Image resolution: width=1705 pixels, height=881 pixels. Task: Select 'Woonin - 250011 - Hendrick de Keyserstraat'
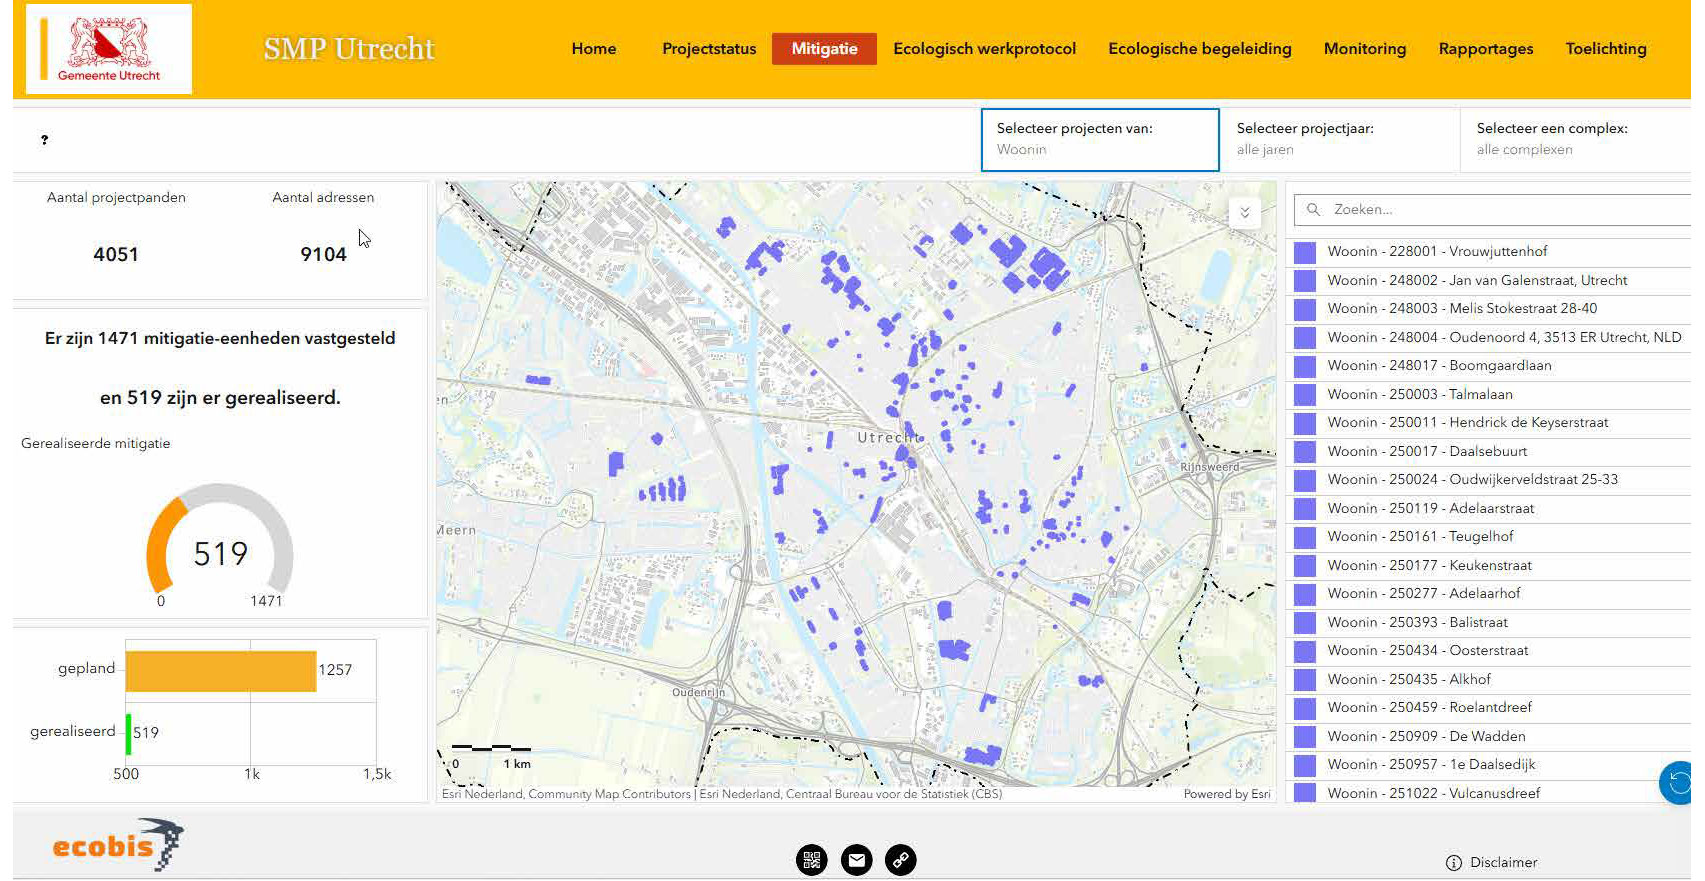1488,423
